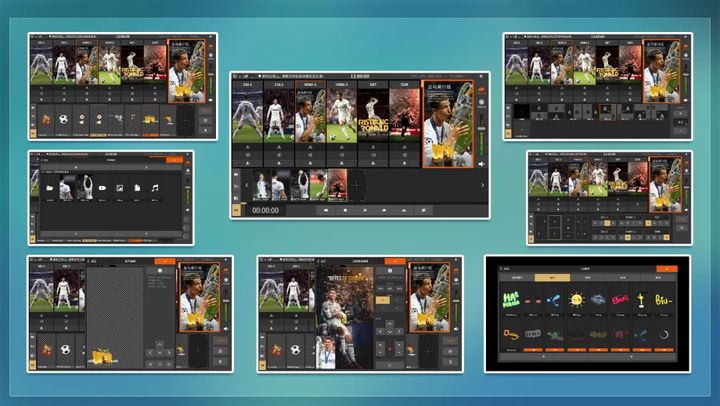Add new clip using the plus placeholder

[357, 185]
